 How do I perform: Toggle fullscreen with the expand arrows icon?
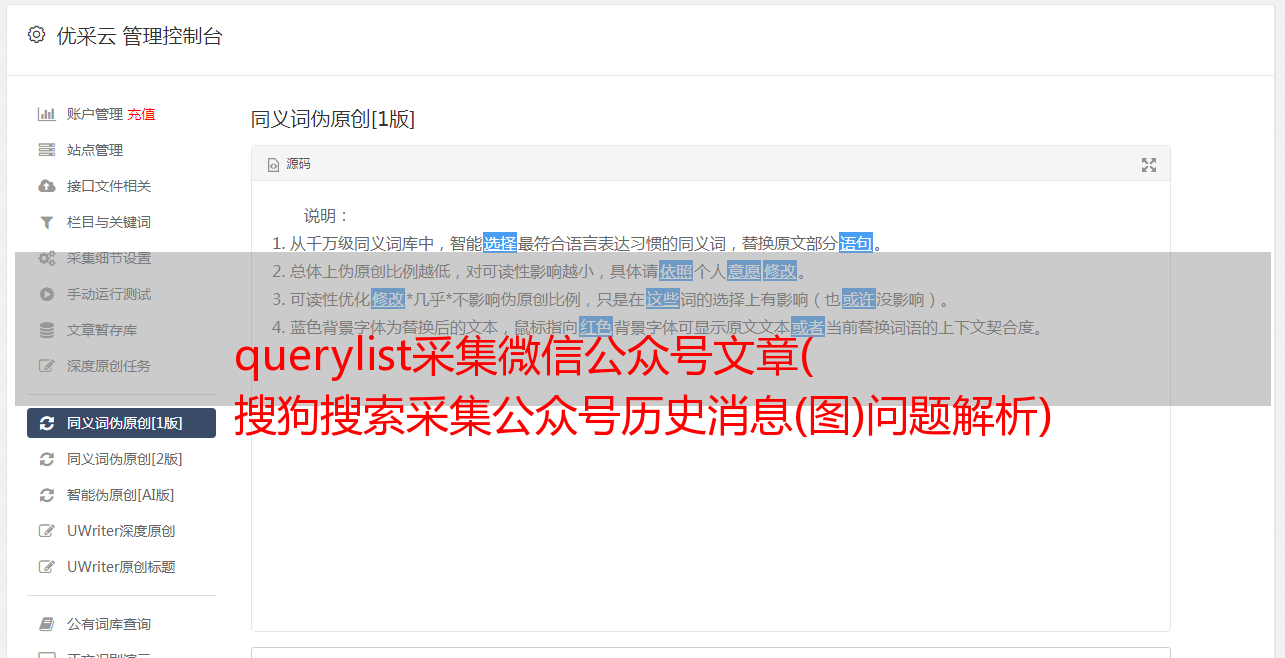tap(1149, 165)
